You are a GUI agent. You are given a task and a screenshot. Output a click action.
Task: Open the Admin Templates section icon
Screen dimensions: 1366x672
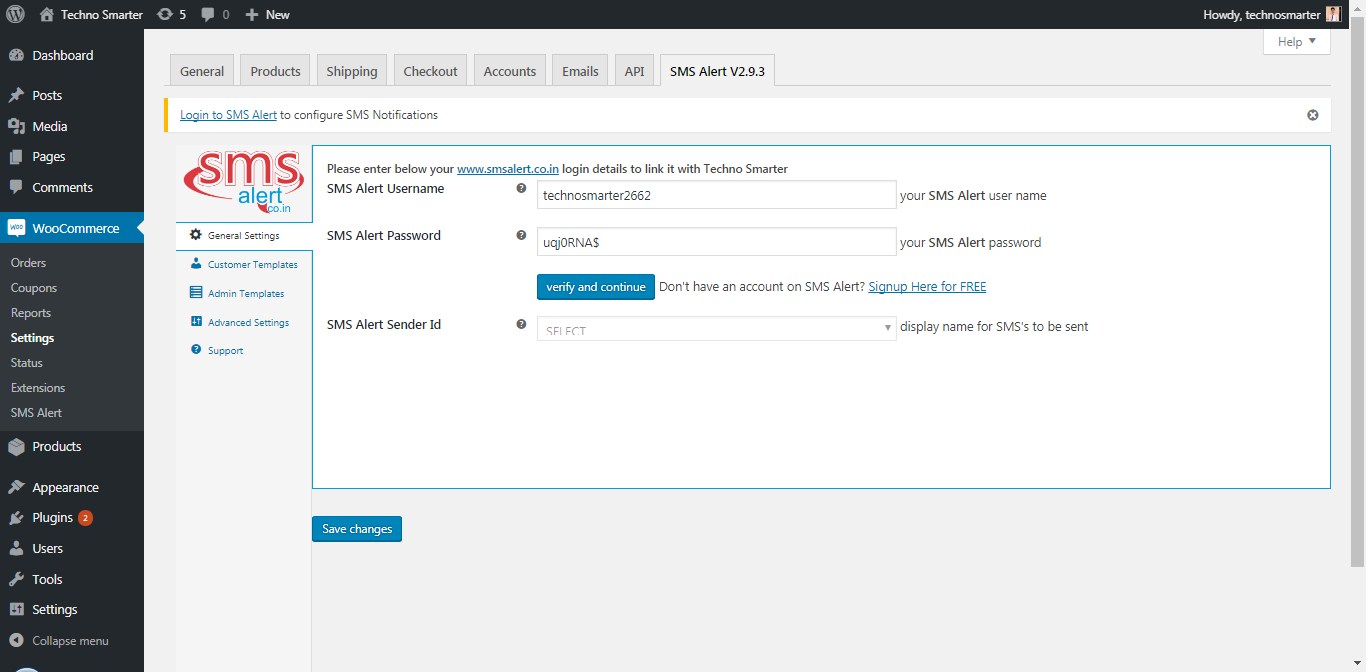coord(195,293)
